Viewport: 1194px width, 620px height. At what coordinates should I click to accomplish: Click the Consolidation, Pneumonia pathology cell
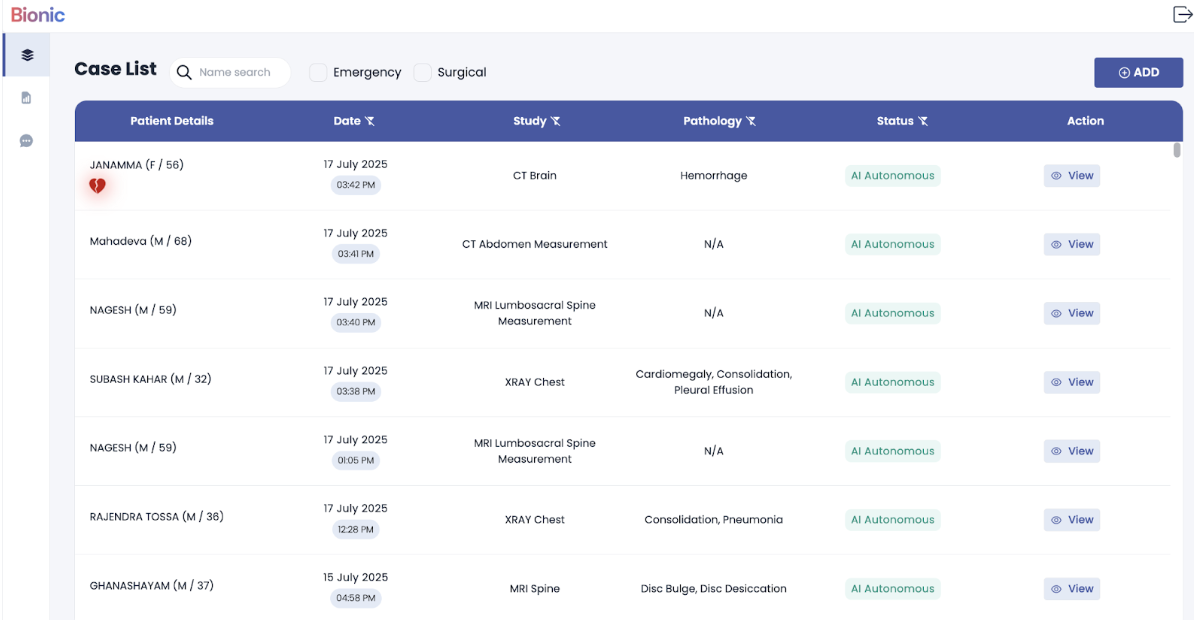pos(714,519)
